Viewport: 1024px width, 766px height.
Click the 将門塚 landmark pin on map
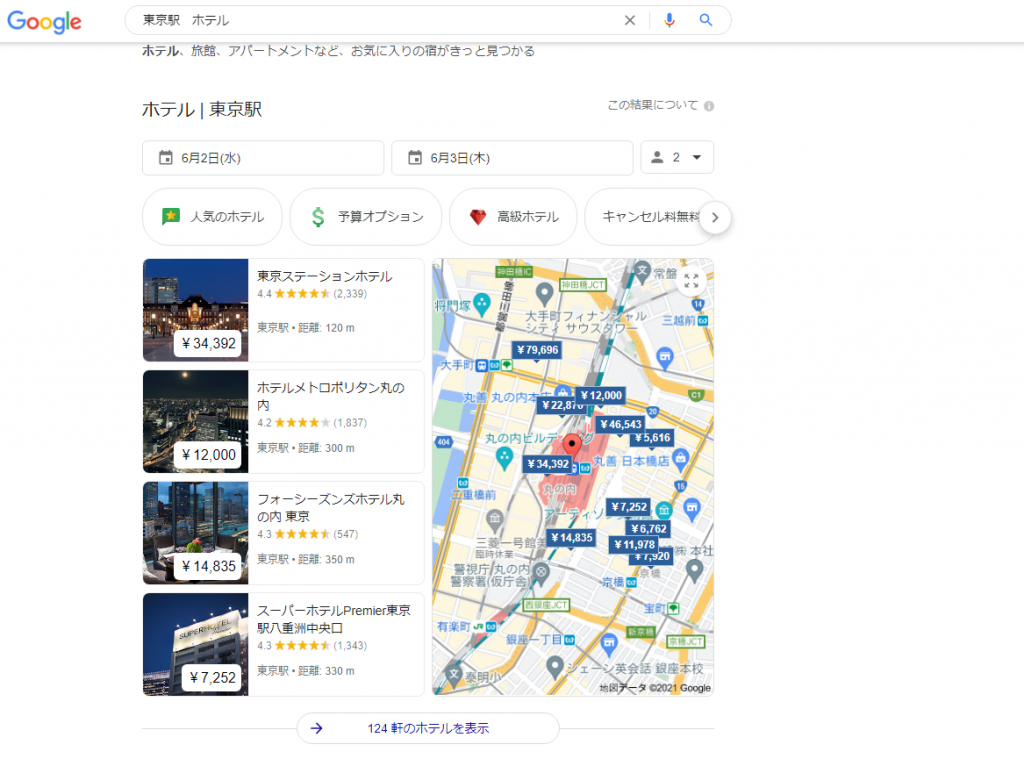(x=482, y=304)
